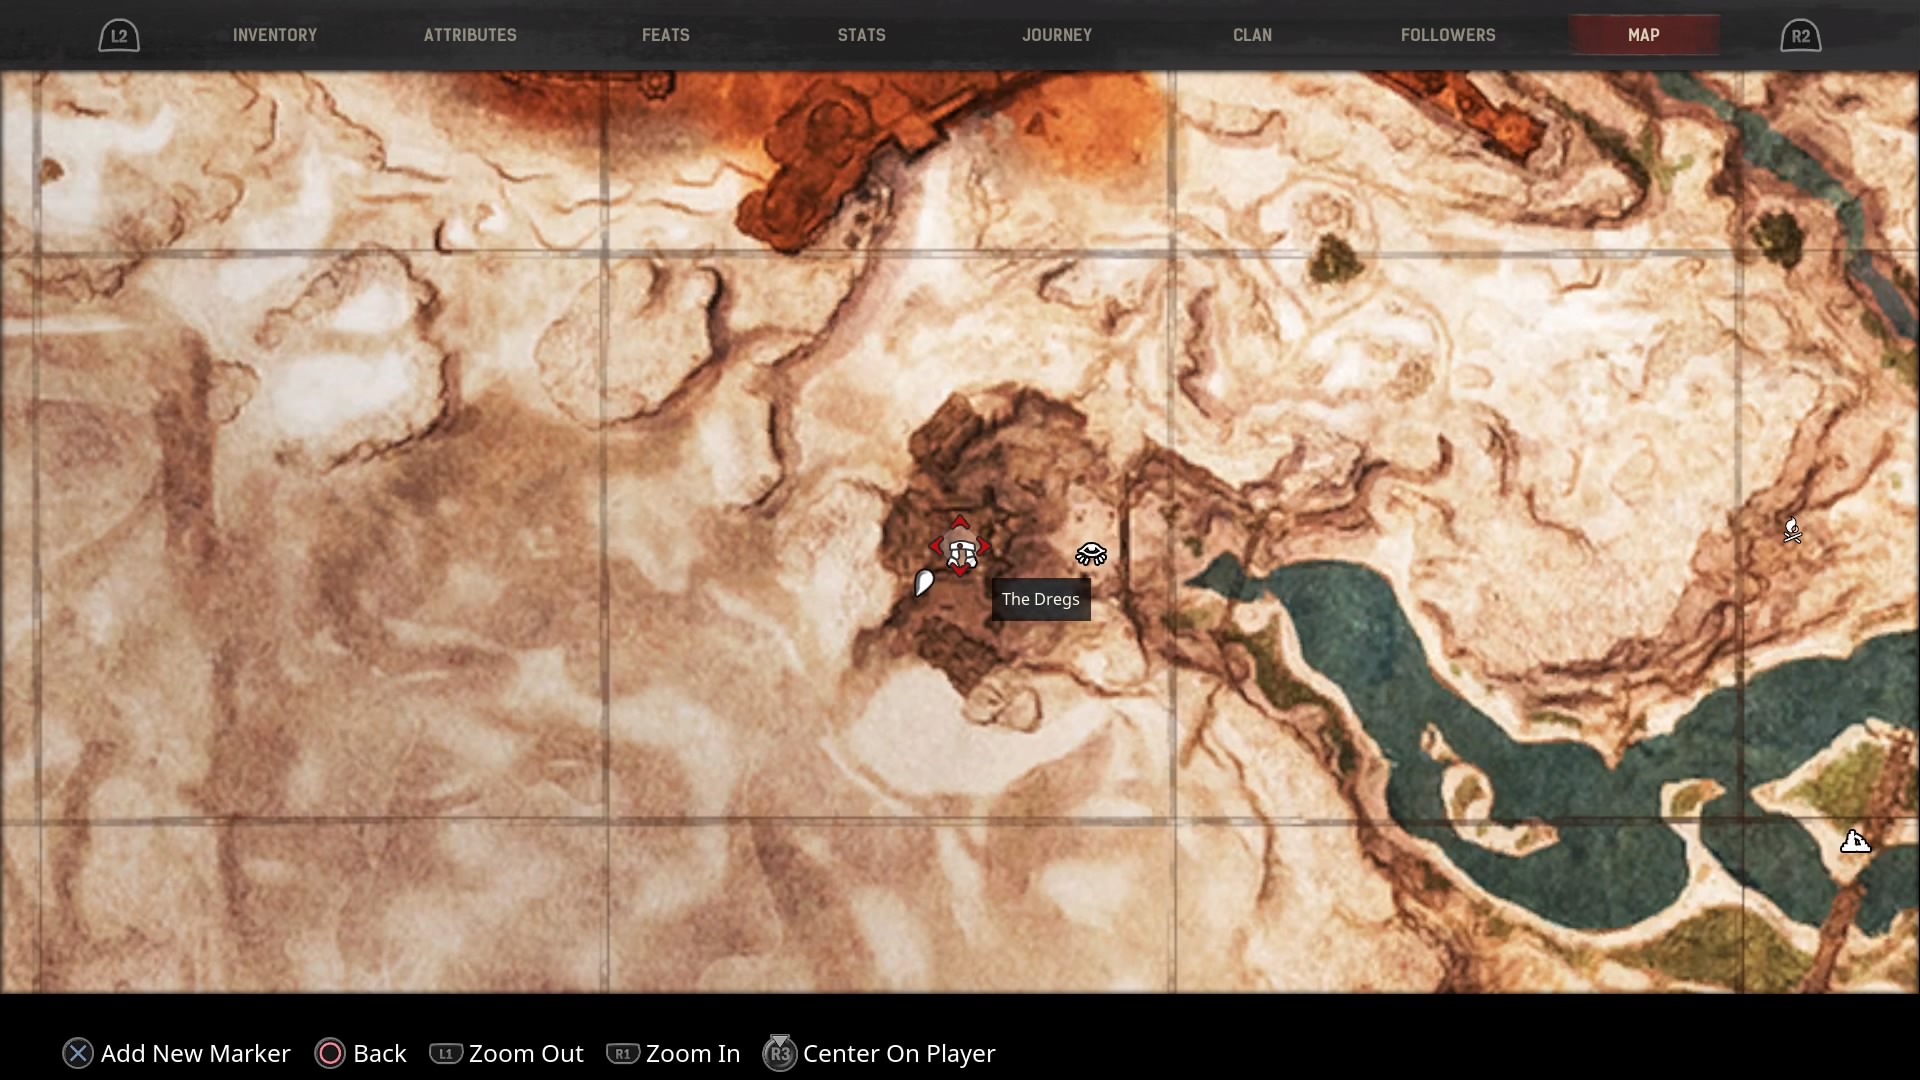Click the L1 Zoom Out button icon
Screen dimensions: 1920x1080
(x=446, y=1053)
